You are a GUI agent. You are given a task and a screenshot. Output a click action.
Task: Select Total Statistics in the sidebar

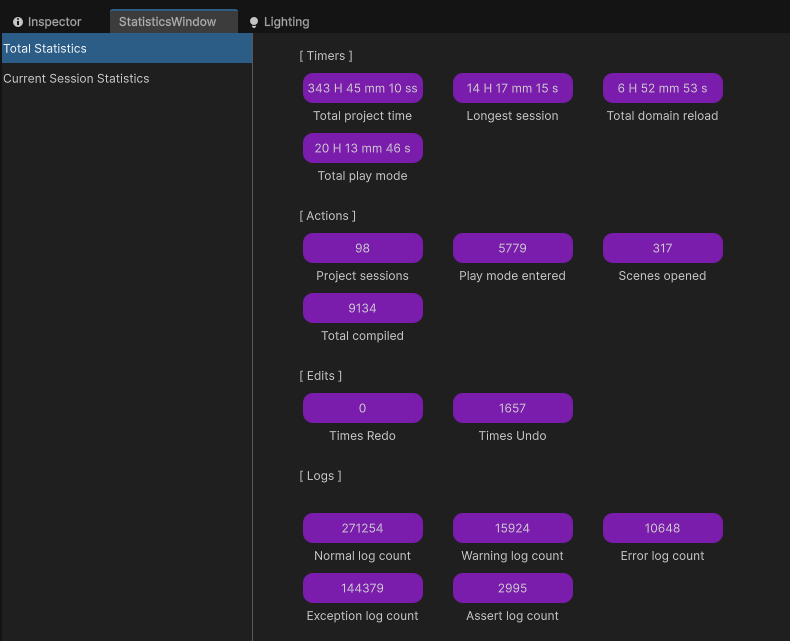(126, 48)
